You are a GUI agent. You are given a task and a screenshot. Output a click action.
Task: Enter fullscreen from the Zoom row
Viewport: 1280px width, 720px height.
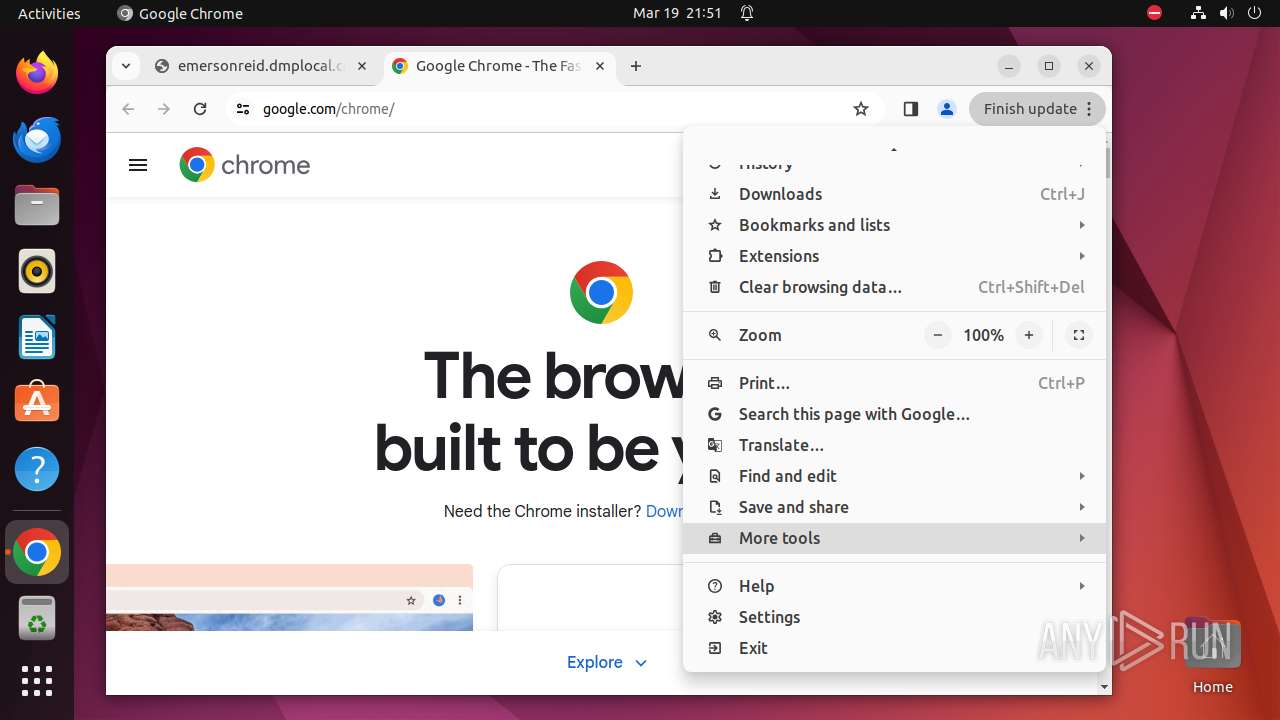1079,335
